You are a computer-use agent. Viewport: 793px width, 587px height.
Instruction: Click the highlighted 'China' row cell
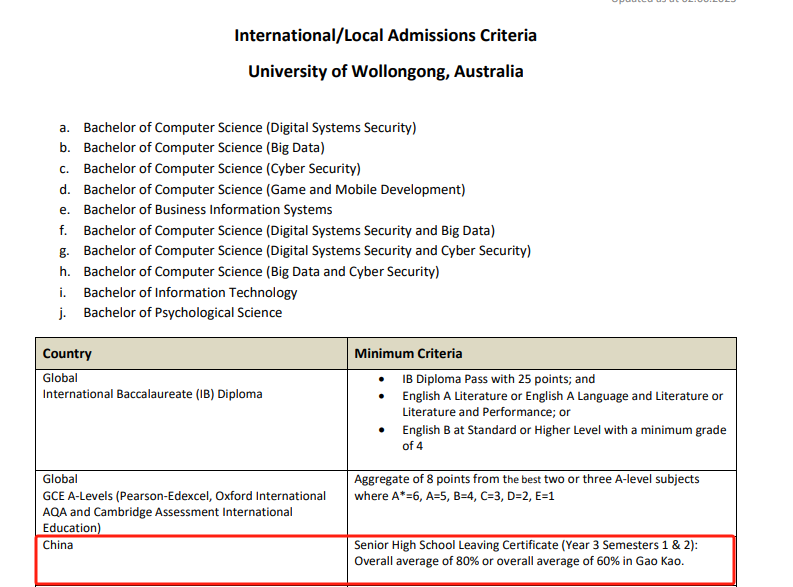tap(192, 560)
